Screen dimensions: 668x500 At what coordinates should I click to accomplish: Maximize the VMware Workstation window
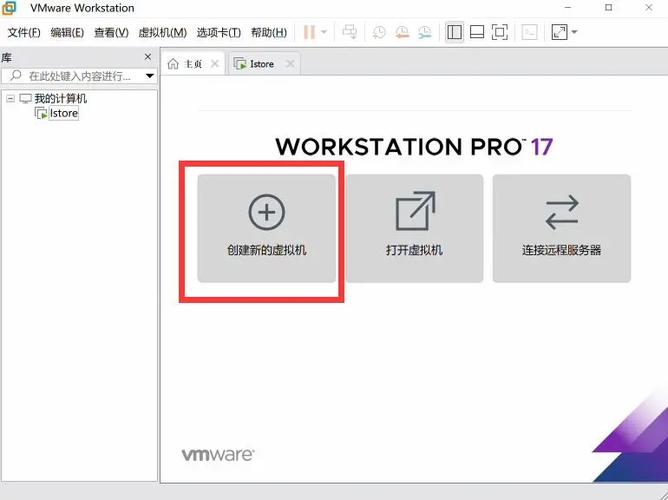pos(608,8)
